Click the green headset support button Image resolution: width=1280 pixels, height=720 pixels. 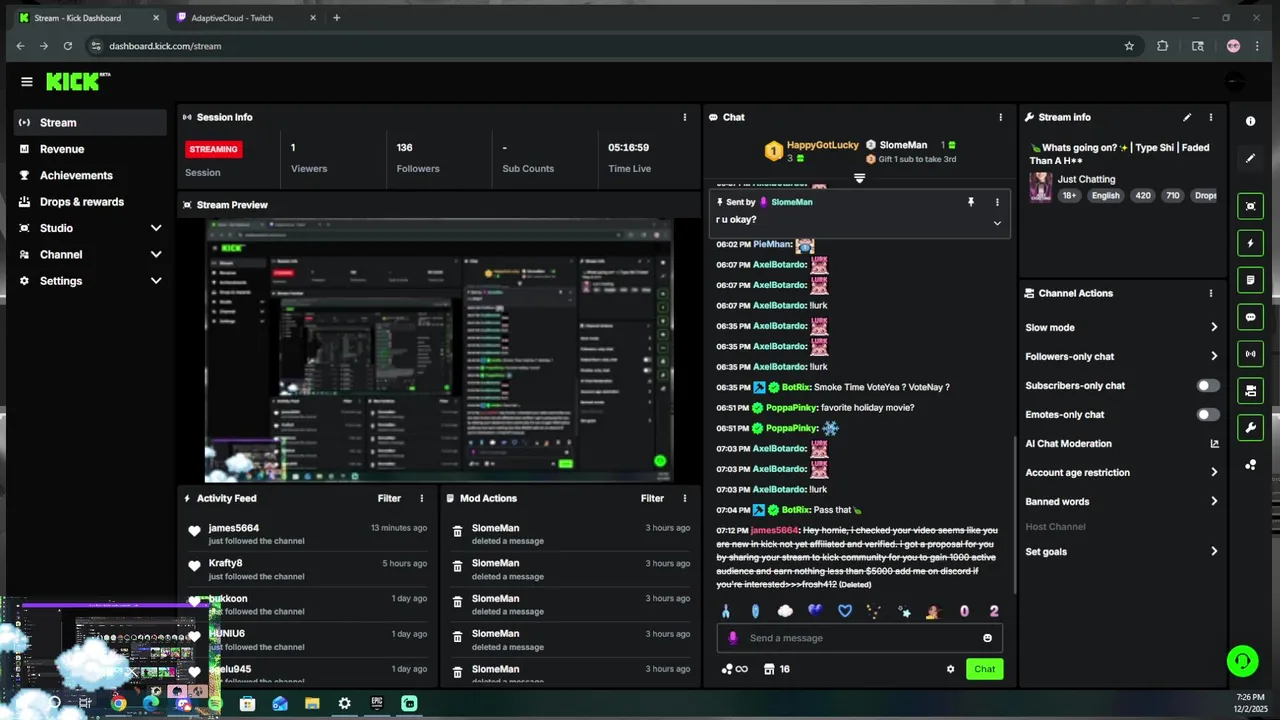1243,661
